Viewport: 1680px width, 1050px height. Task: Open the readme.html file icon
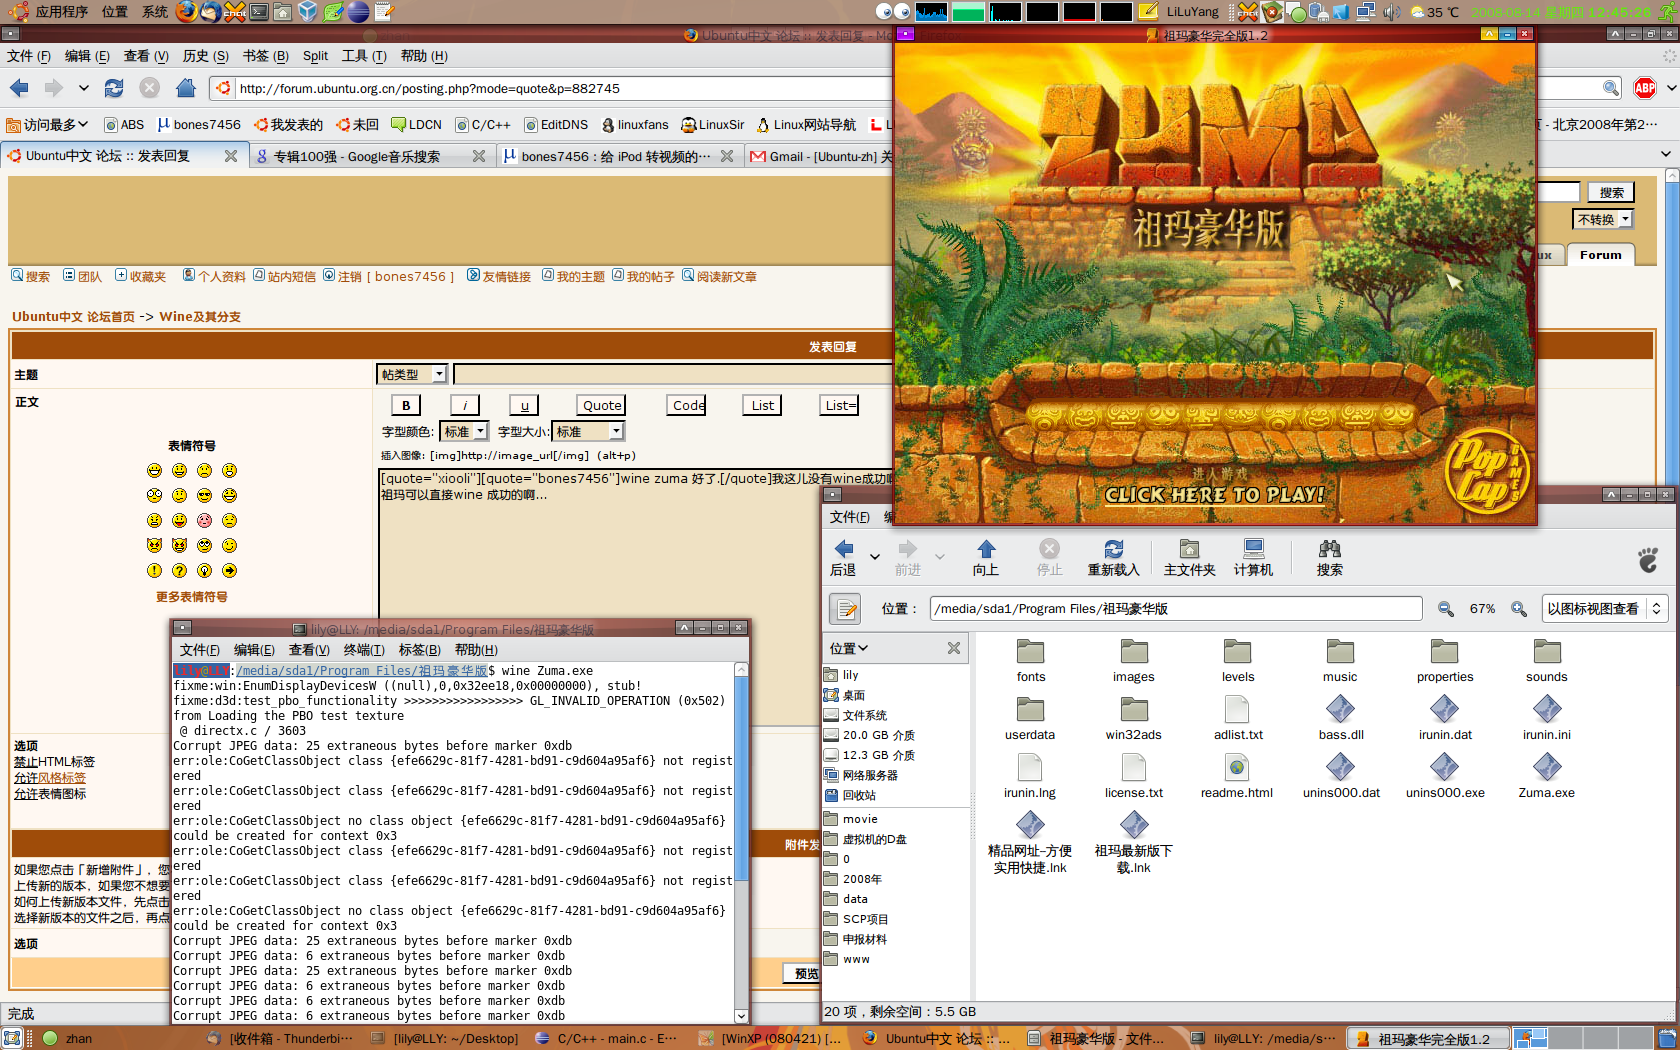tap(1237, 768)
